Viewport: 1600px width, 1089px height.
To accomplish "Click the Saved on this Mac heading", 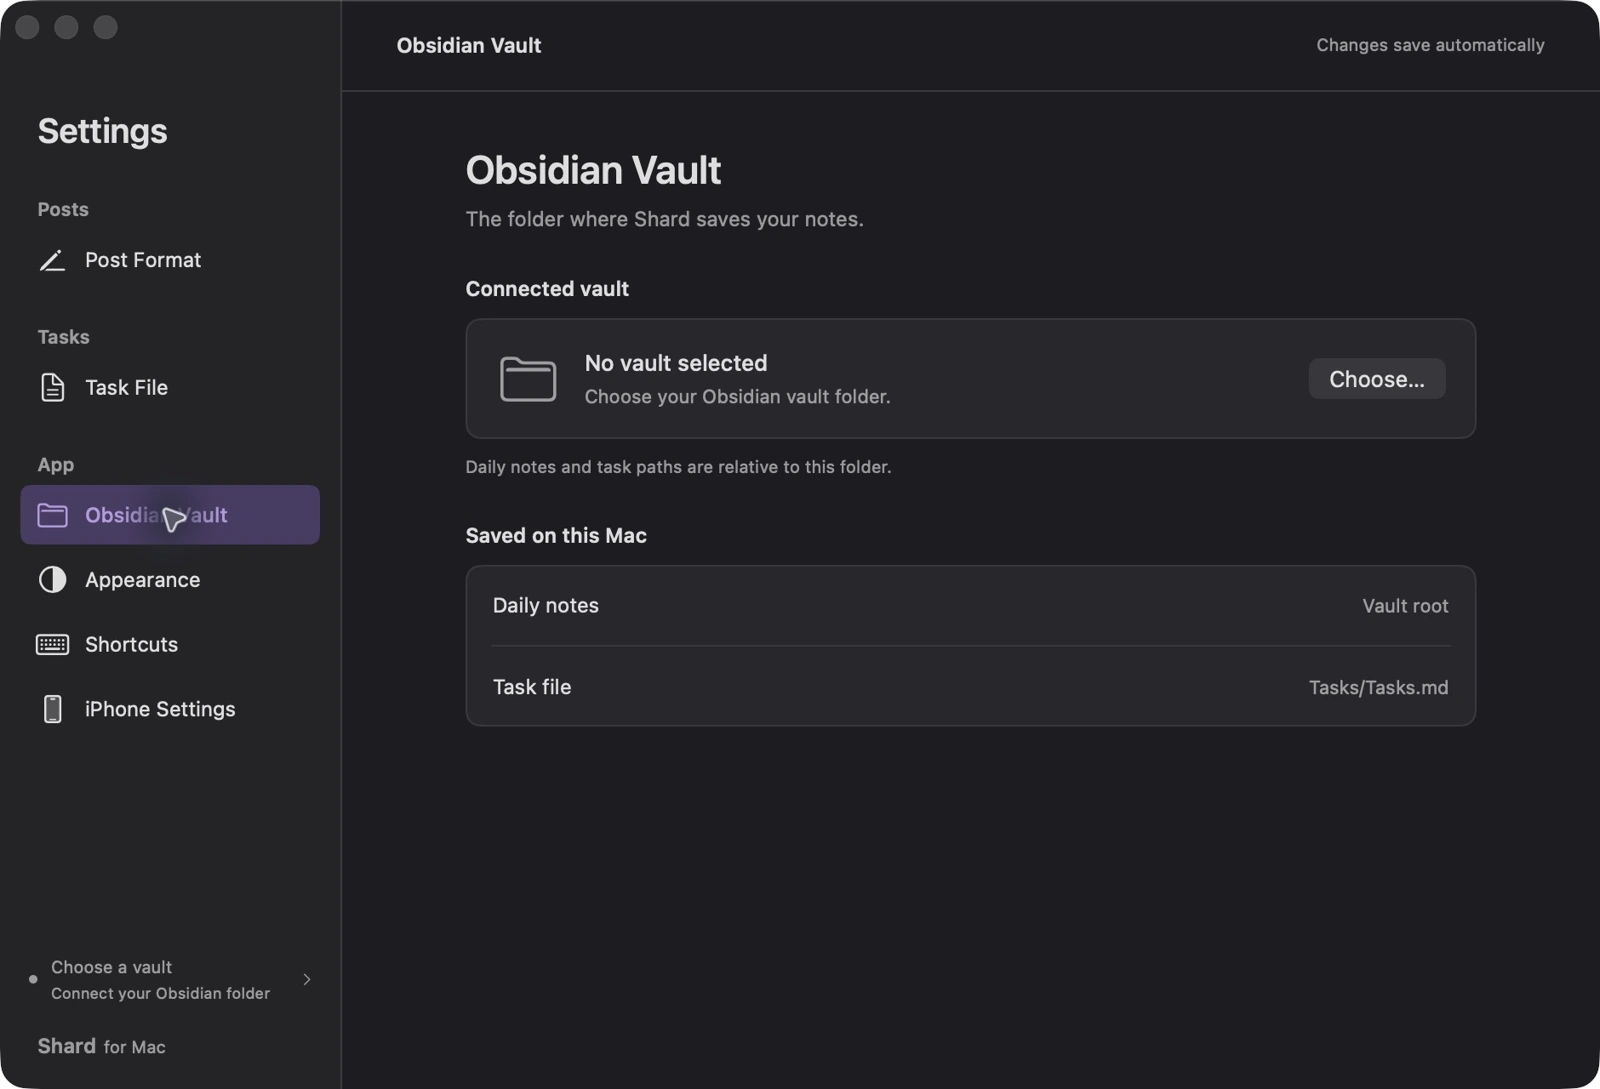I will point(556,536).
